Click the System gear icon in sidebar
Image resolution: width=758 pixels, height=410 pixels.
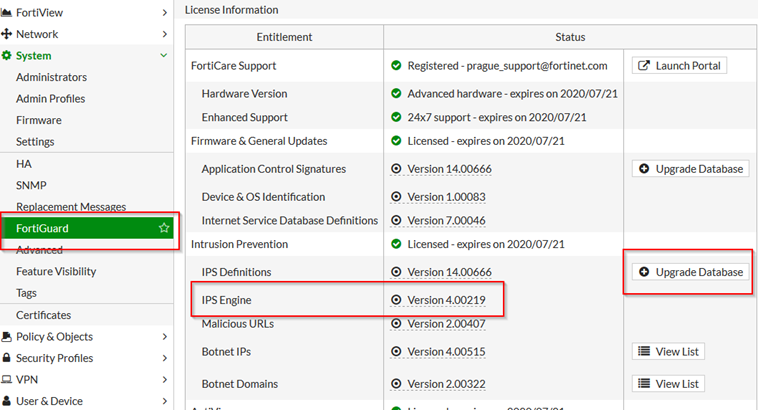click(7, 56)
